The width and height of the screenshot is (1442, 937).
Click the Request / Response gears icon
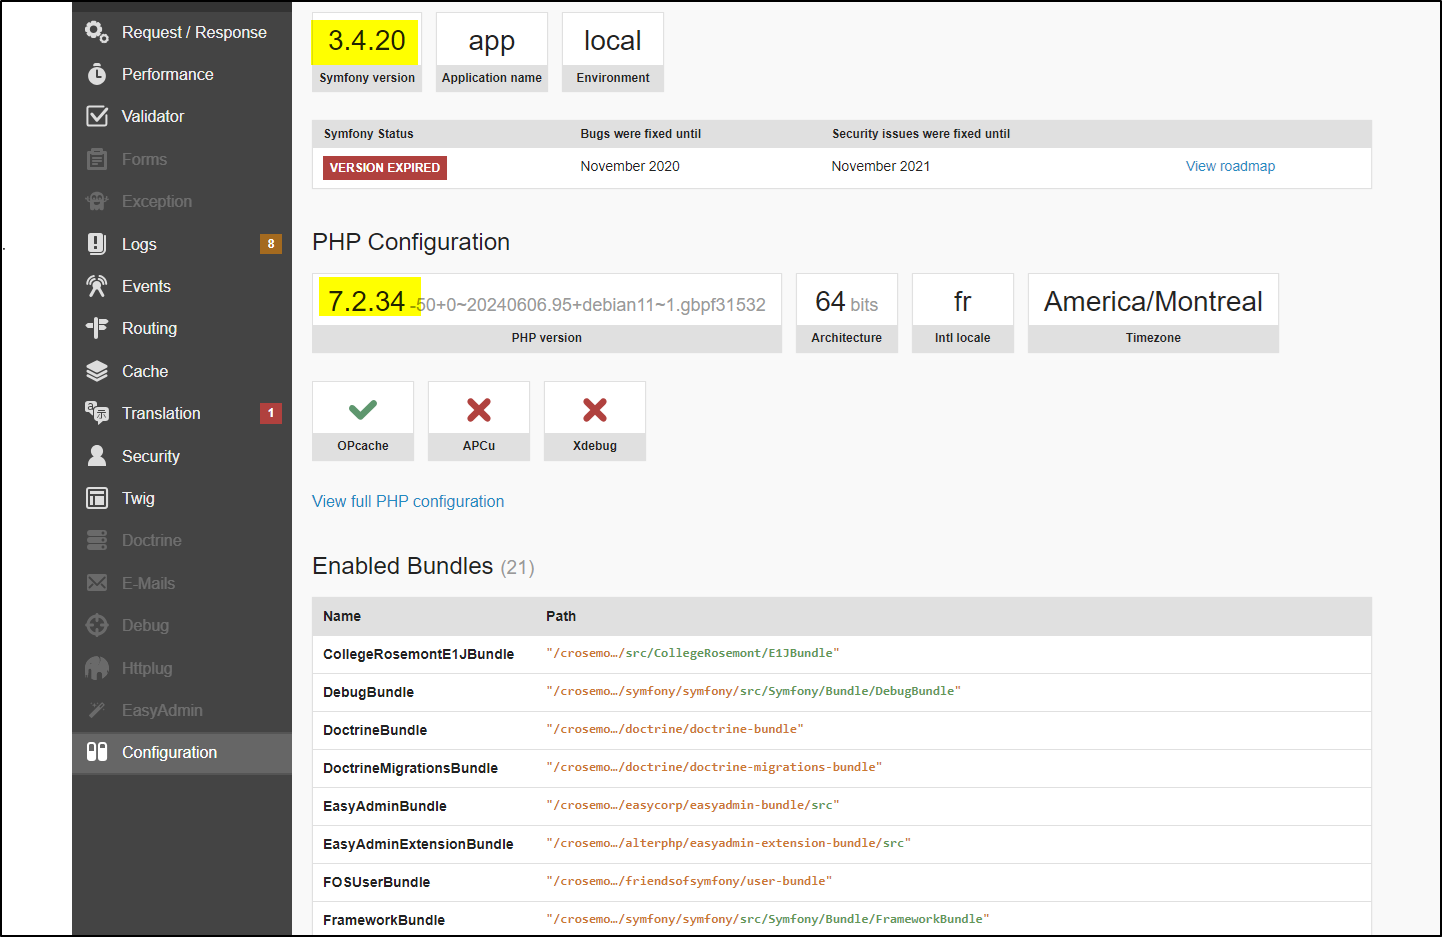97,32
